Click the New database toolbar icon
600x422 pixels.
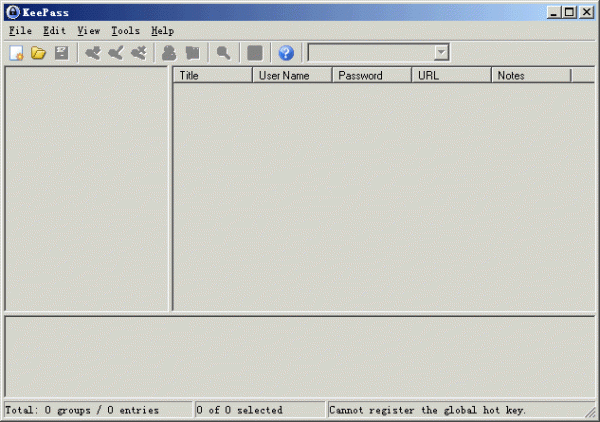[x=16, y=53]
